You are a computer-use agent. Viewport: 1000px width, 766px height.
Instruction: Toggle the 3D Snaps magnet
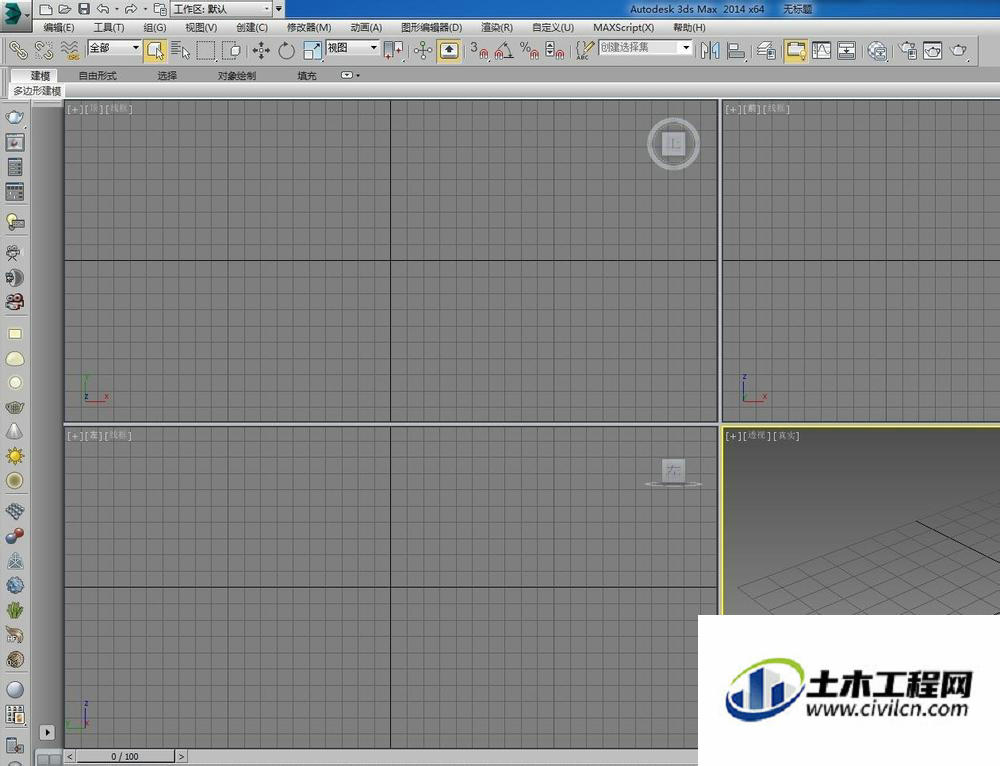[478, 50]
